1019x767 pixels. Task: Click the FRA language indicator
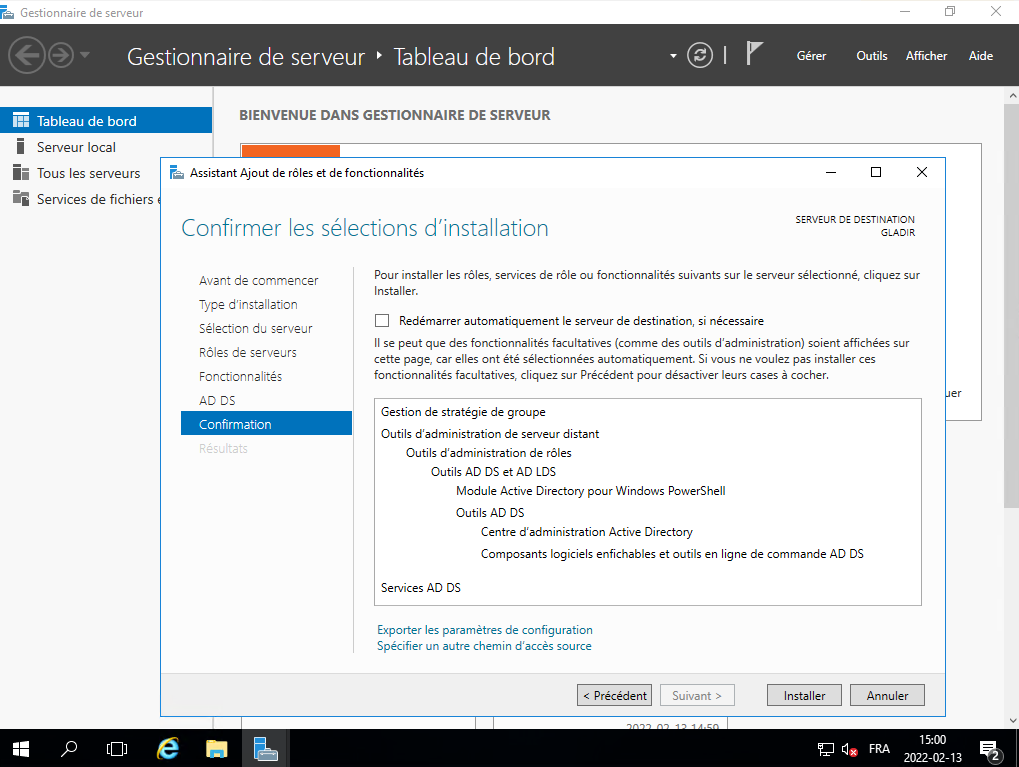pyautogui.click(x=879, y=749)
